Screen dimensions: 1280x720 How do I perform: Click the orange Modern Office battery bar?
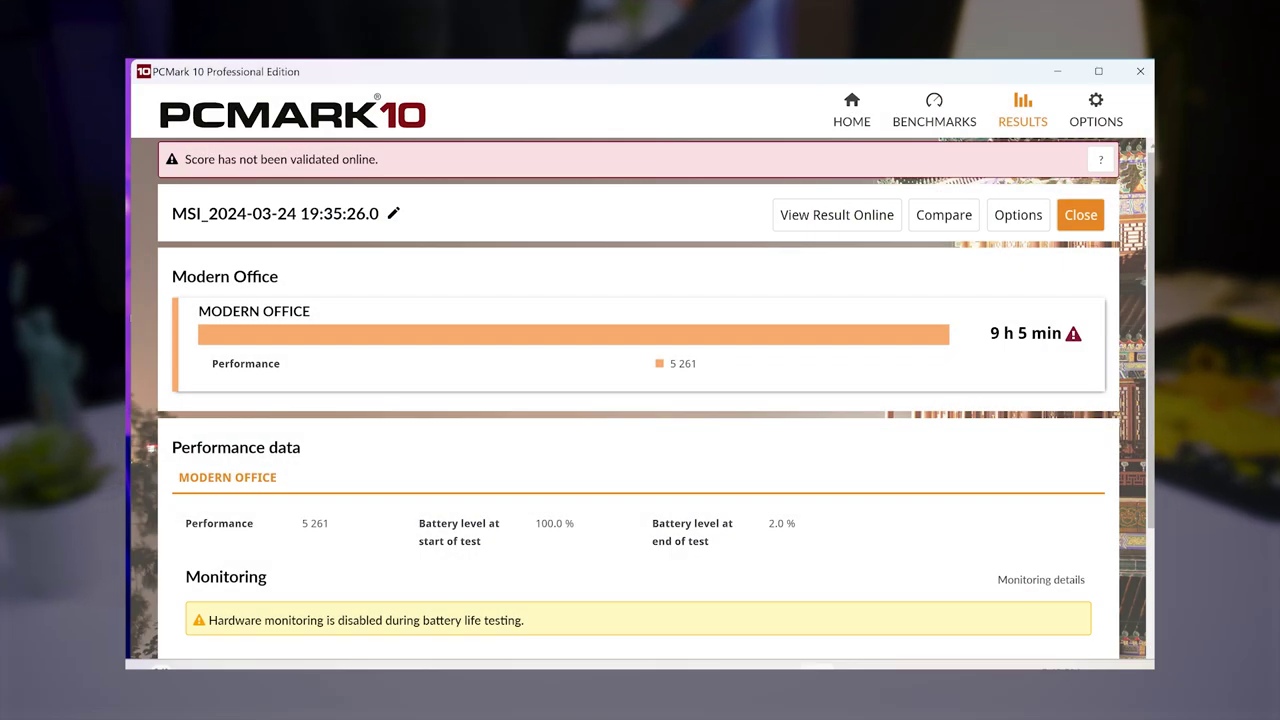[573, 334]
